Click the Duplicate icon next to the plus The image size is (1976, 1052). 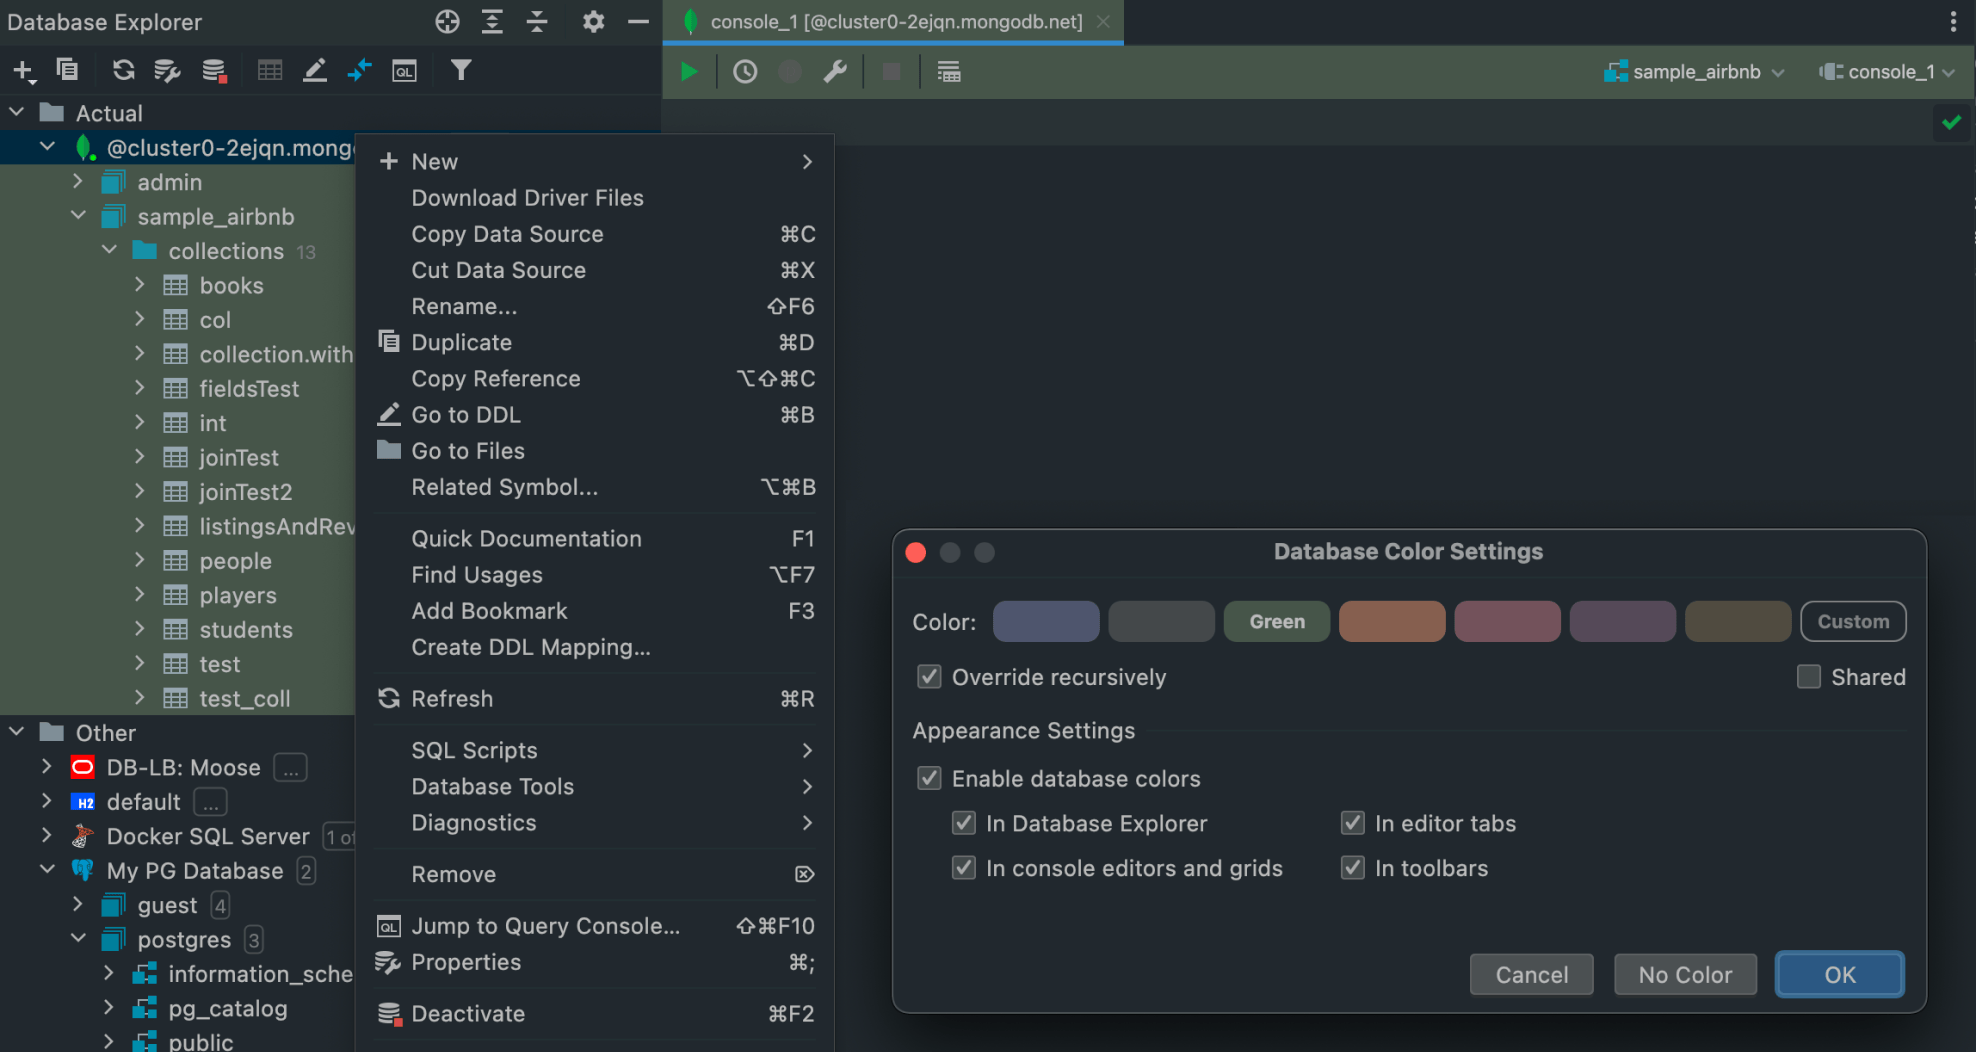[66, 71]
